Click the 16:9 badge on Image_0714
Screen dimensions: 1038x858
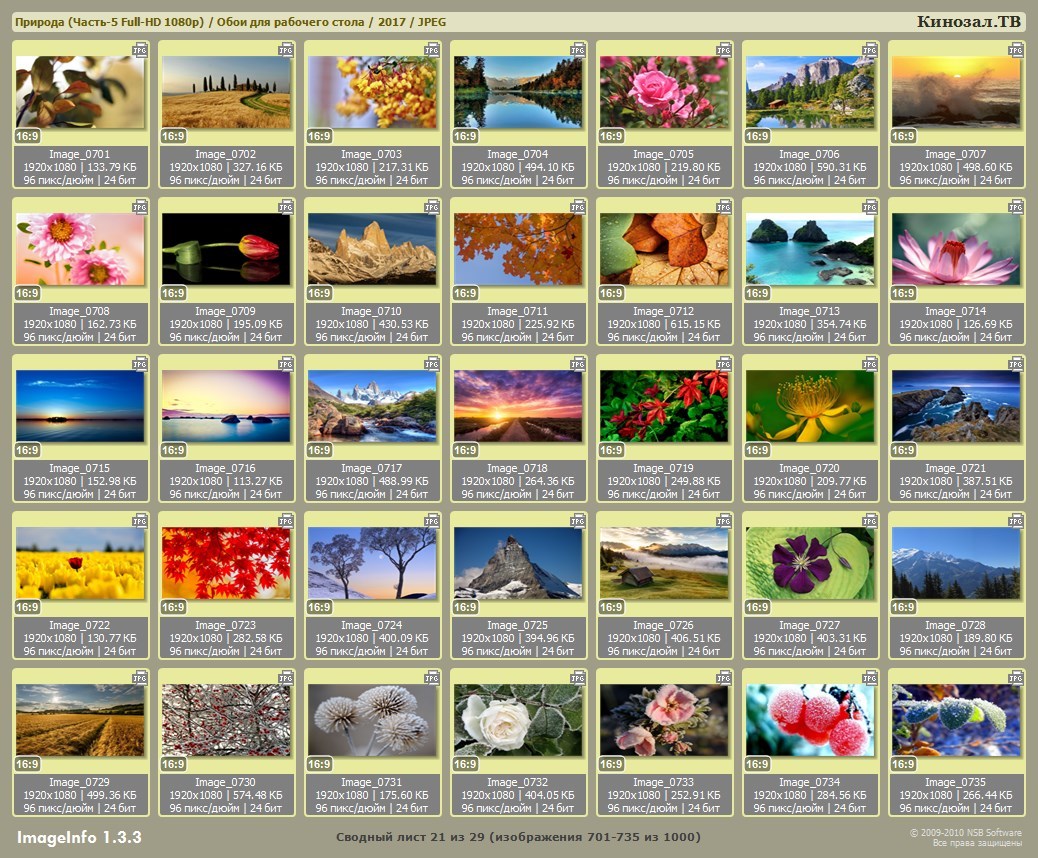(903, 293)
